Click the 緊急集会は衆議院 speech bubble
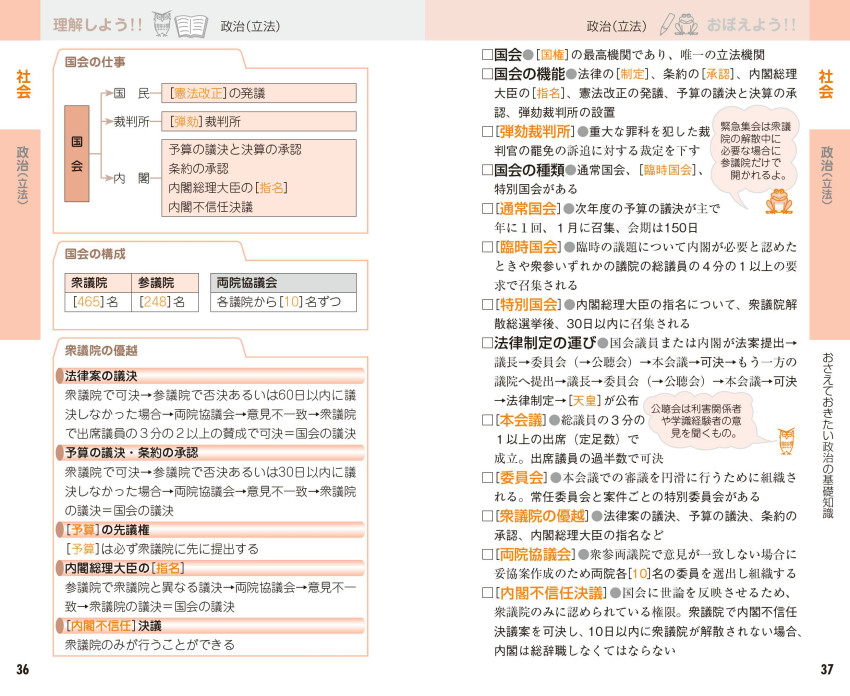The height and width of the screenshot is (696, 850). point(755,151)
